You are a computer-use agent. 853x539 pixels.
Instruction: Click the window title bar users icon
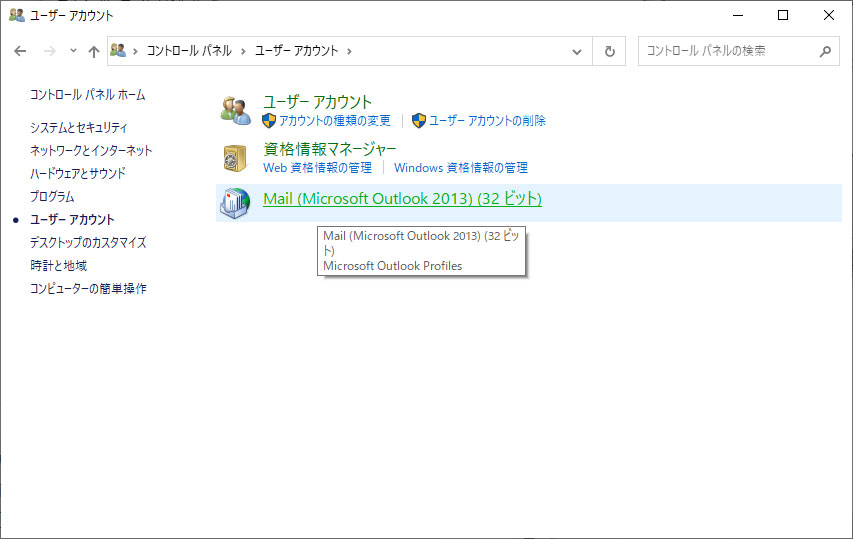[x=17, y=15]
